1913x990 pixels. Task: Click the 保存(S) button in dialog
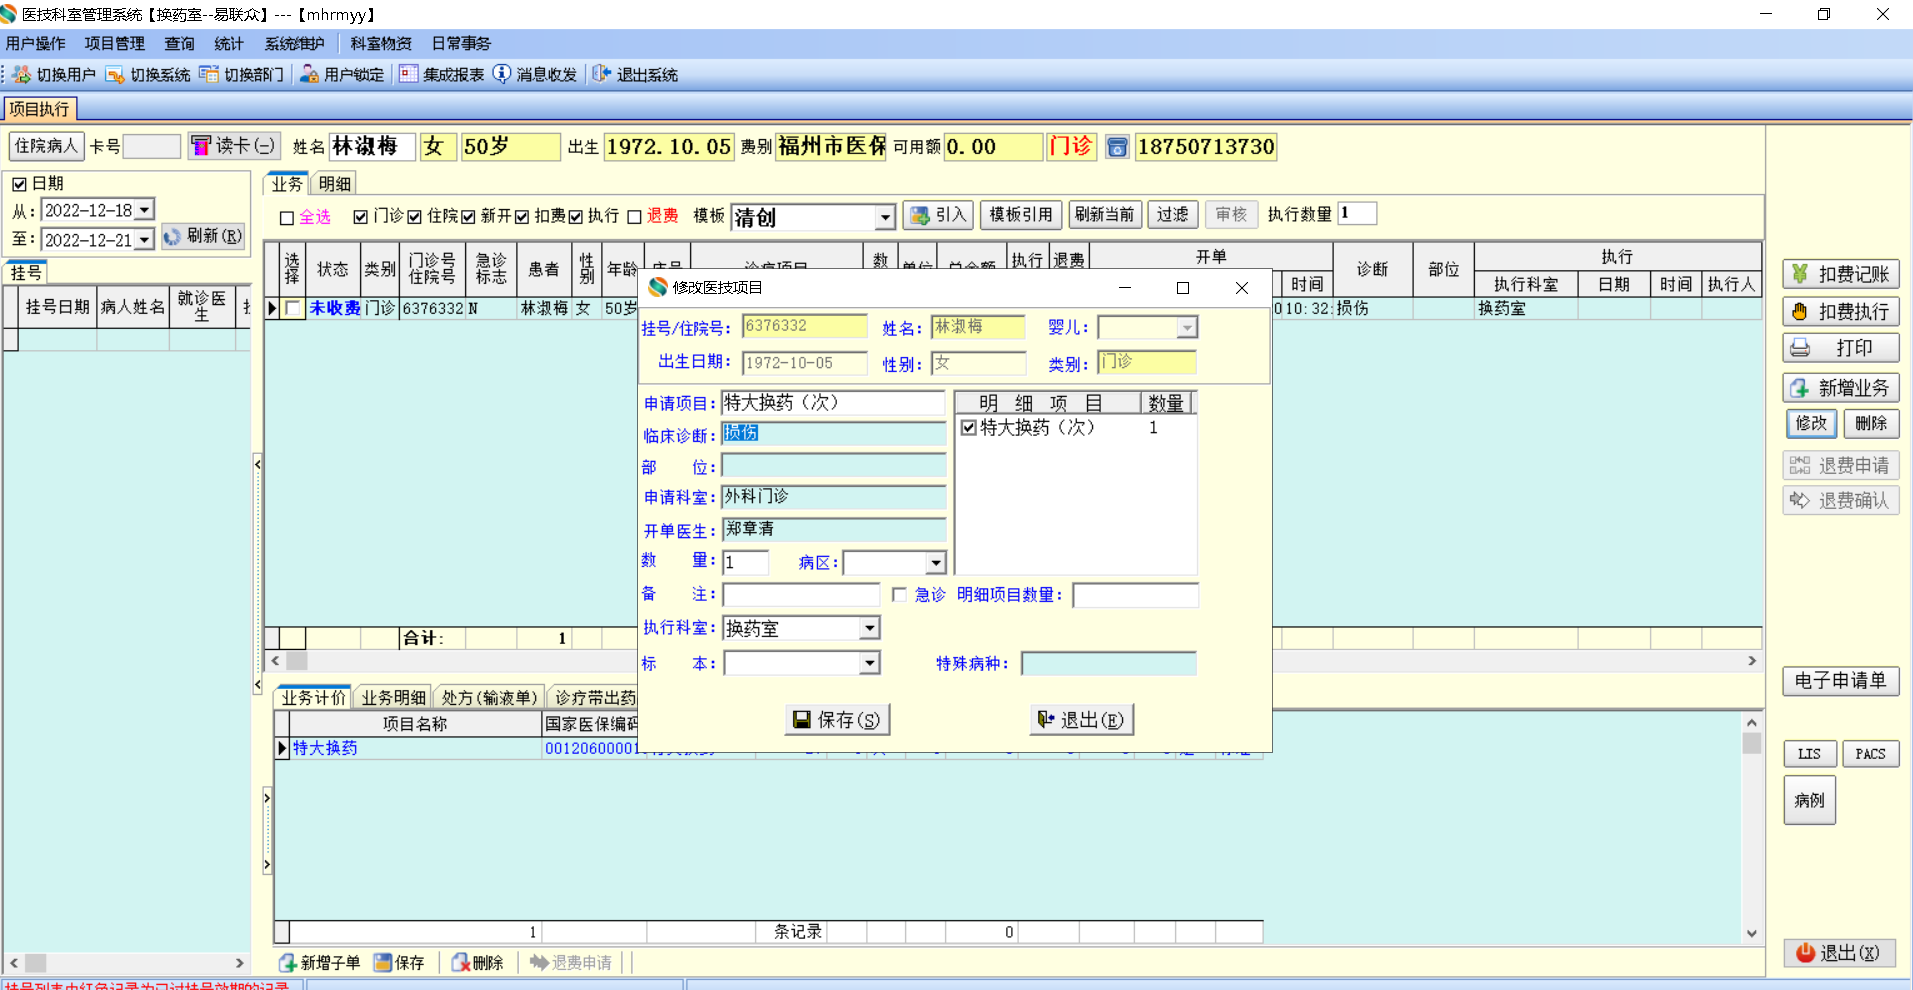tap(837, 720)
